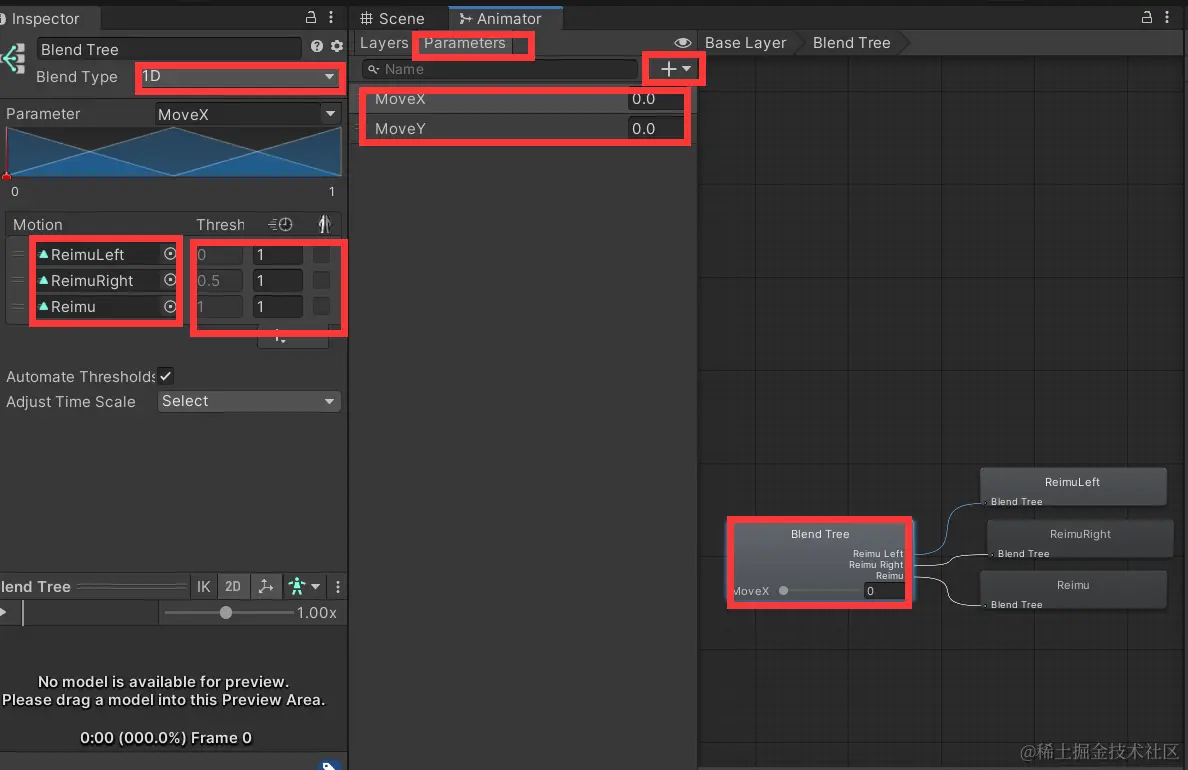Viewport: 1188px width, 770px height.
Task: Open Parameter MoveX dropdown
Action: pyautogui.click(x=248, y=114)
